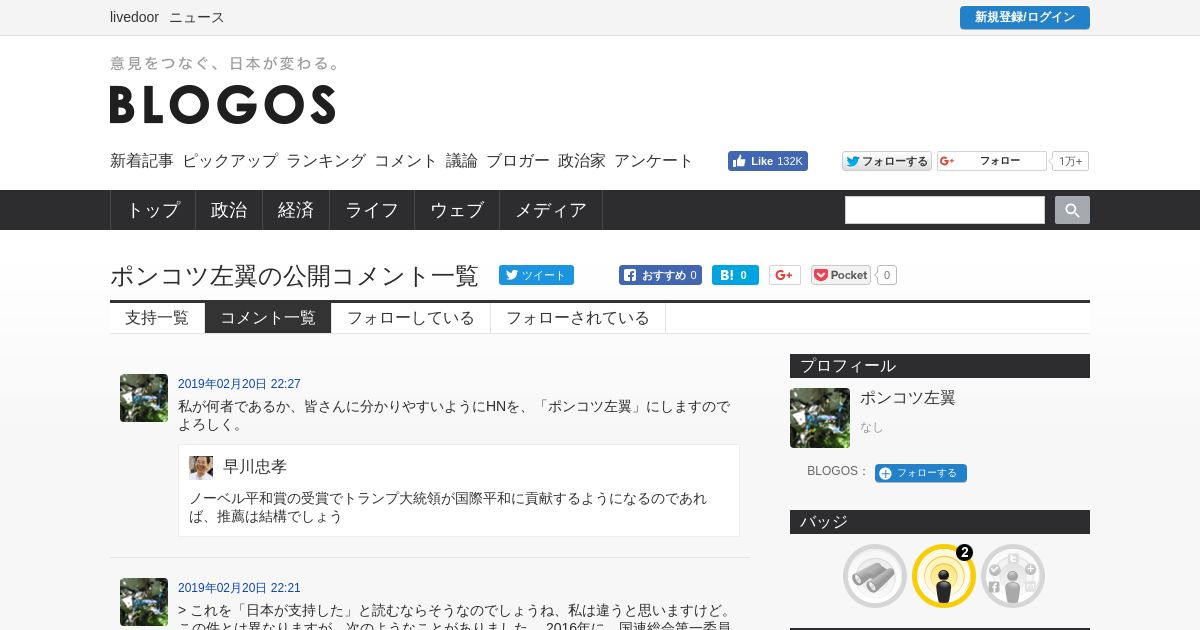Switch to the コメント一覧 tab
The height and width of the screenshot is (630, 1200).
[x=268, y=318]
